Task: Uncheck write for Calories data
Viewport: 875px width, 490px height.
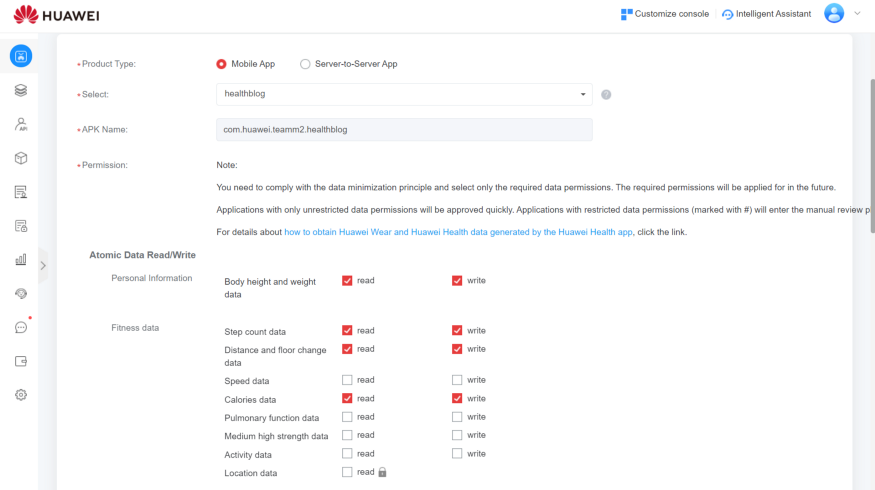Action: pos(457,398)
